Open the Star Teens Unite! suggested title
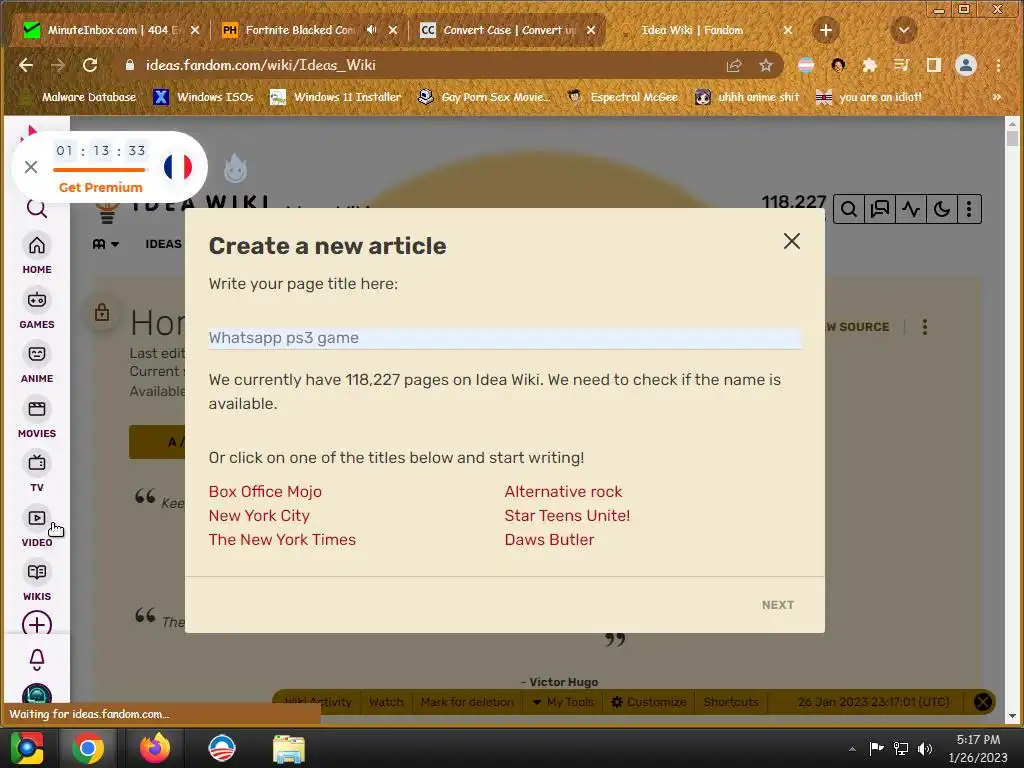The width and height of the screenshot is (1024, 768). pyautogui.click(x=567, y=516)
